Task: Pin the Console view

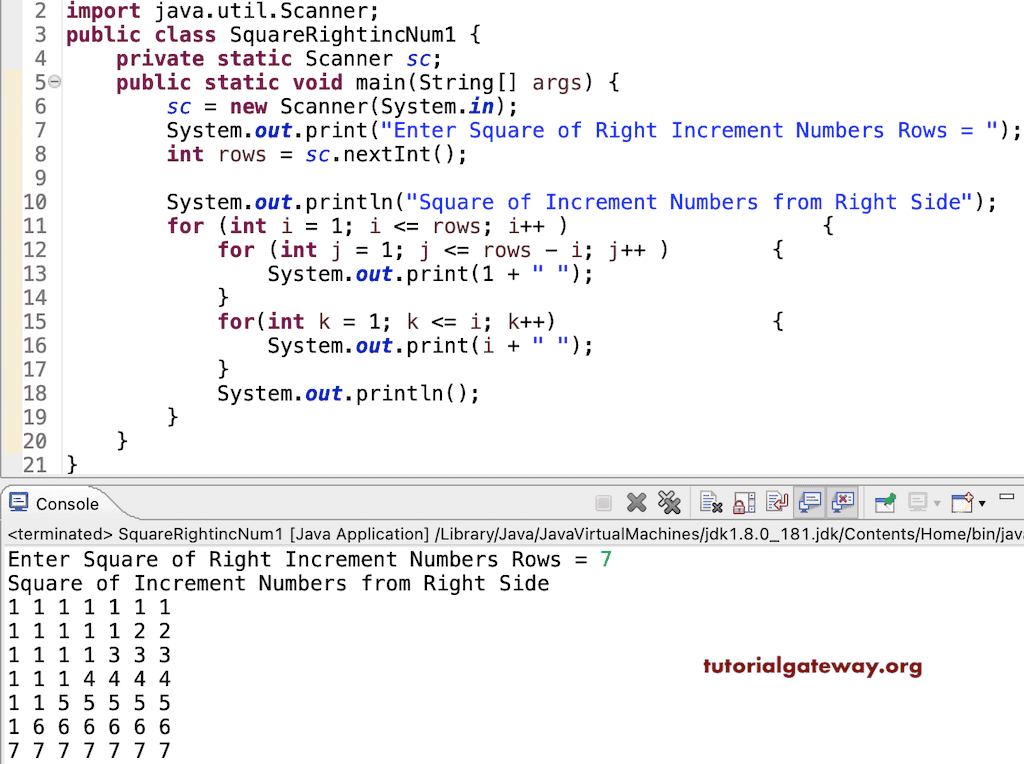Action: 883,502
